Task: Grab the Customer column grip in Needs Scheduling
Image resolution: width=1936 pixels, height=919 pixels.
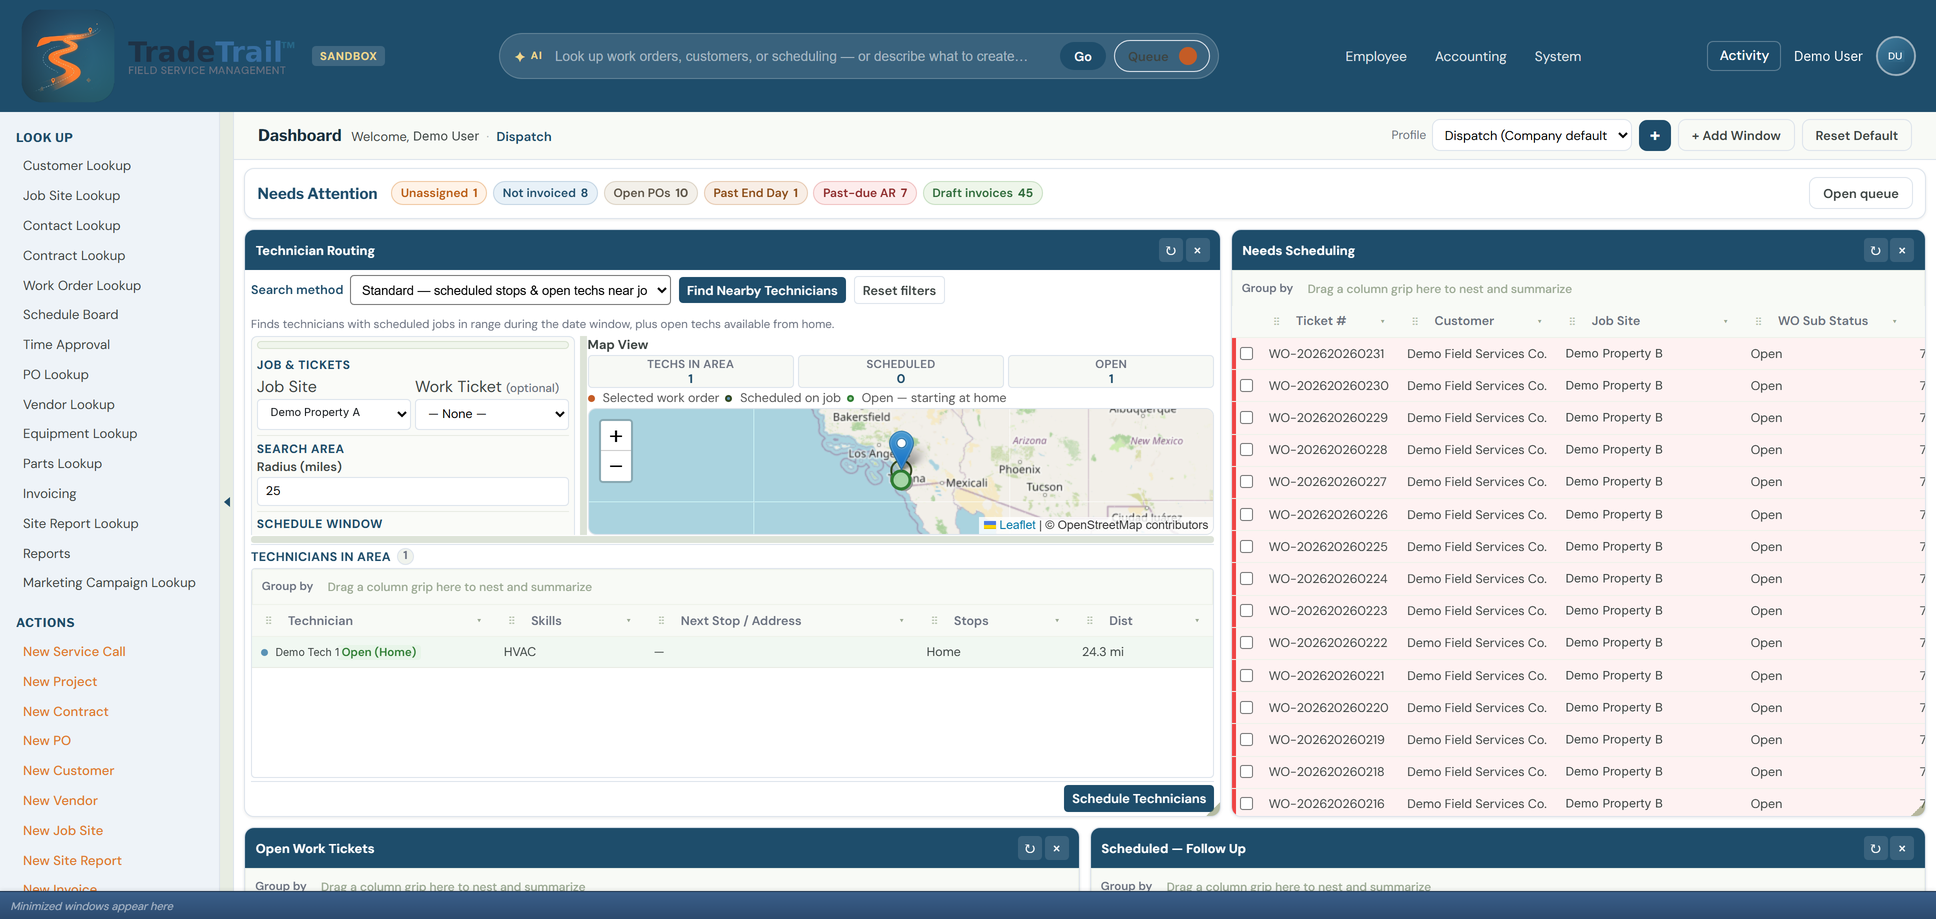Action: tap(1414, 321)
